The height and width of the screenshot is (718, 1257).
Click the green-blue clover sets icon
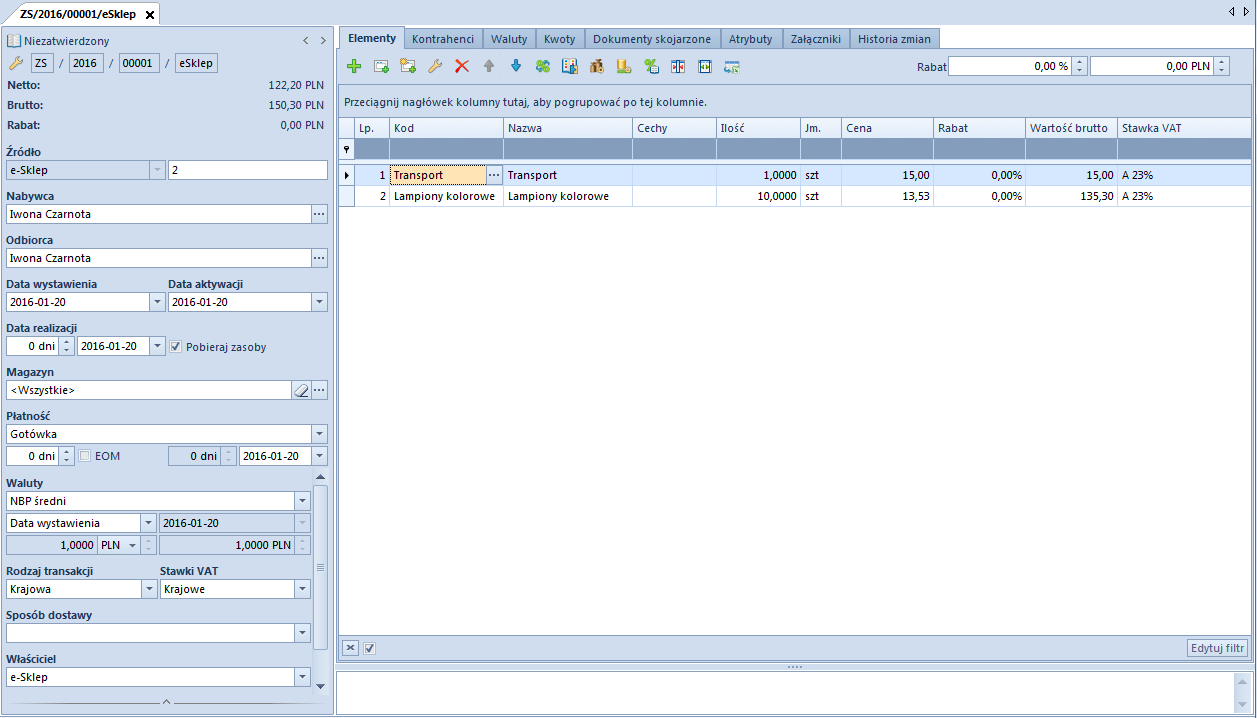click(x=543, y=66)
